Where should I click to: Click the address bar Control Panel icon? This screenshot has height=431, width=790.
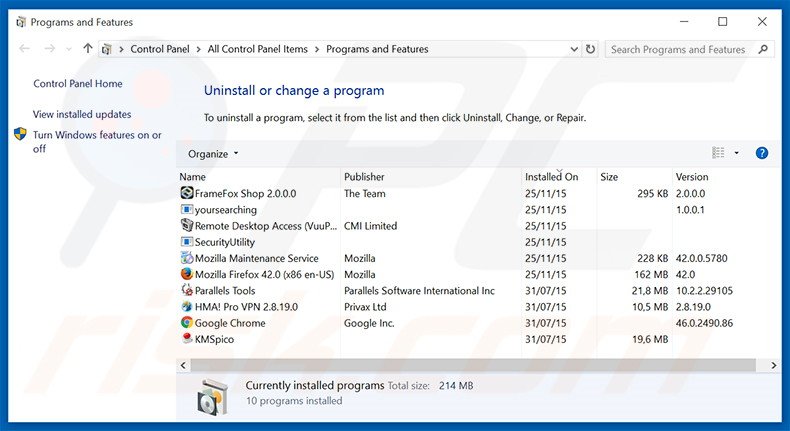pyautogui.click(x=106, y=49)
